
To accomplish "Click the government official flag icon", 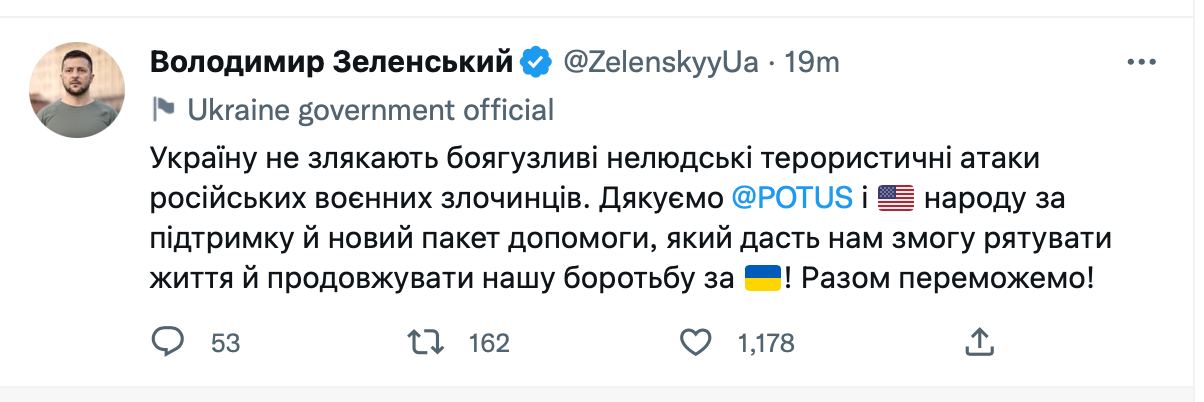I will [164, 108].
